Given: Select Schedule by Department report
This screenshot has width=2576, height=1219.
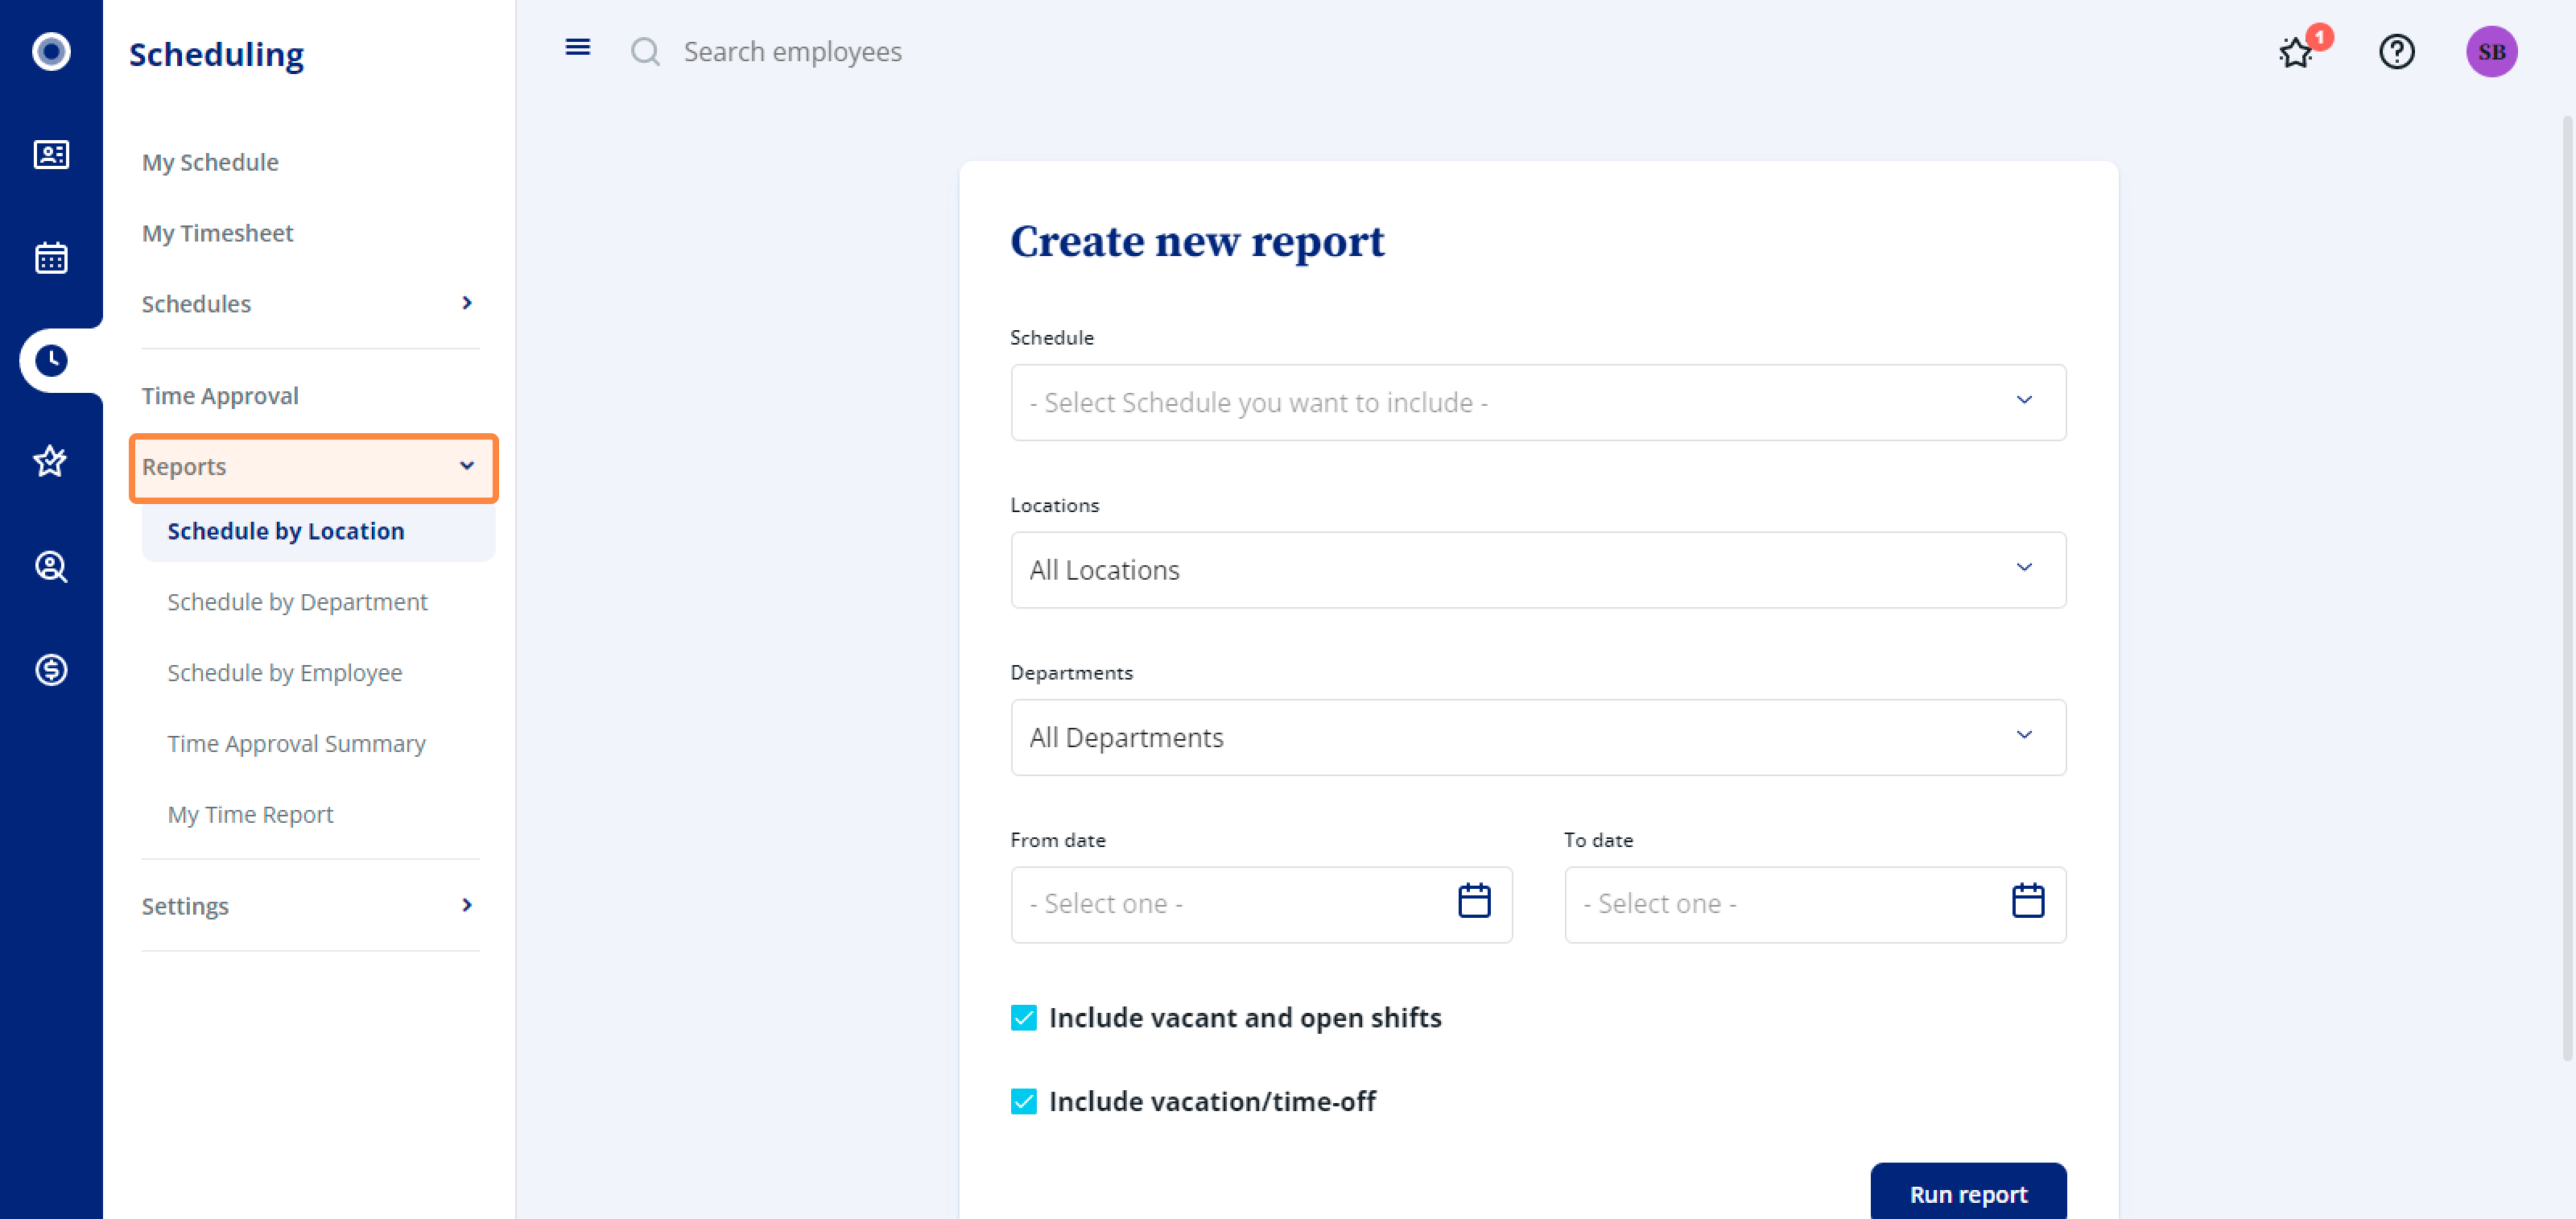Looking at the screenshot, I should 297,602.
